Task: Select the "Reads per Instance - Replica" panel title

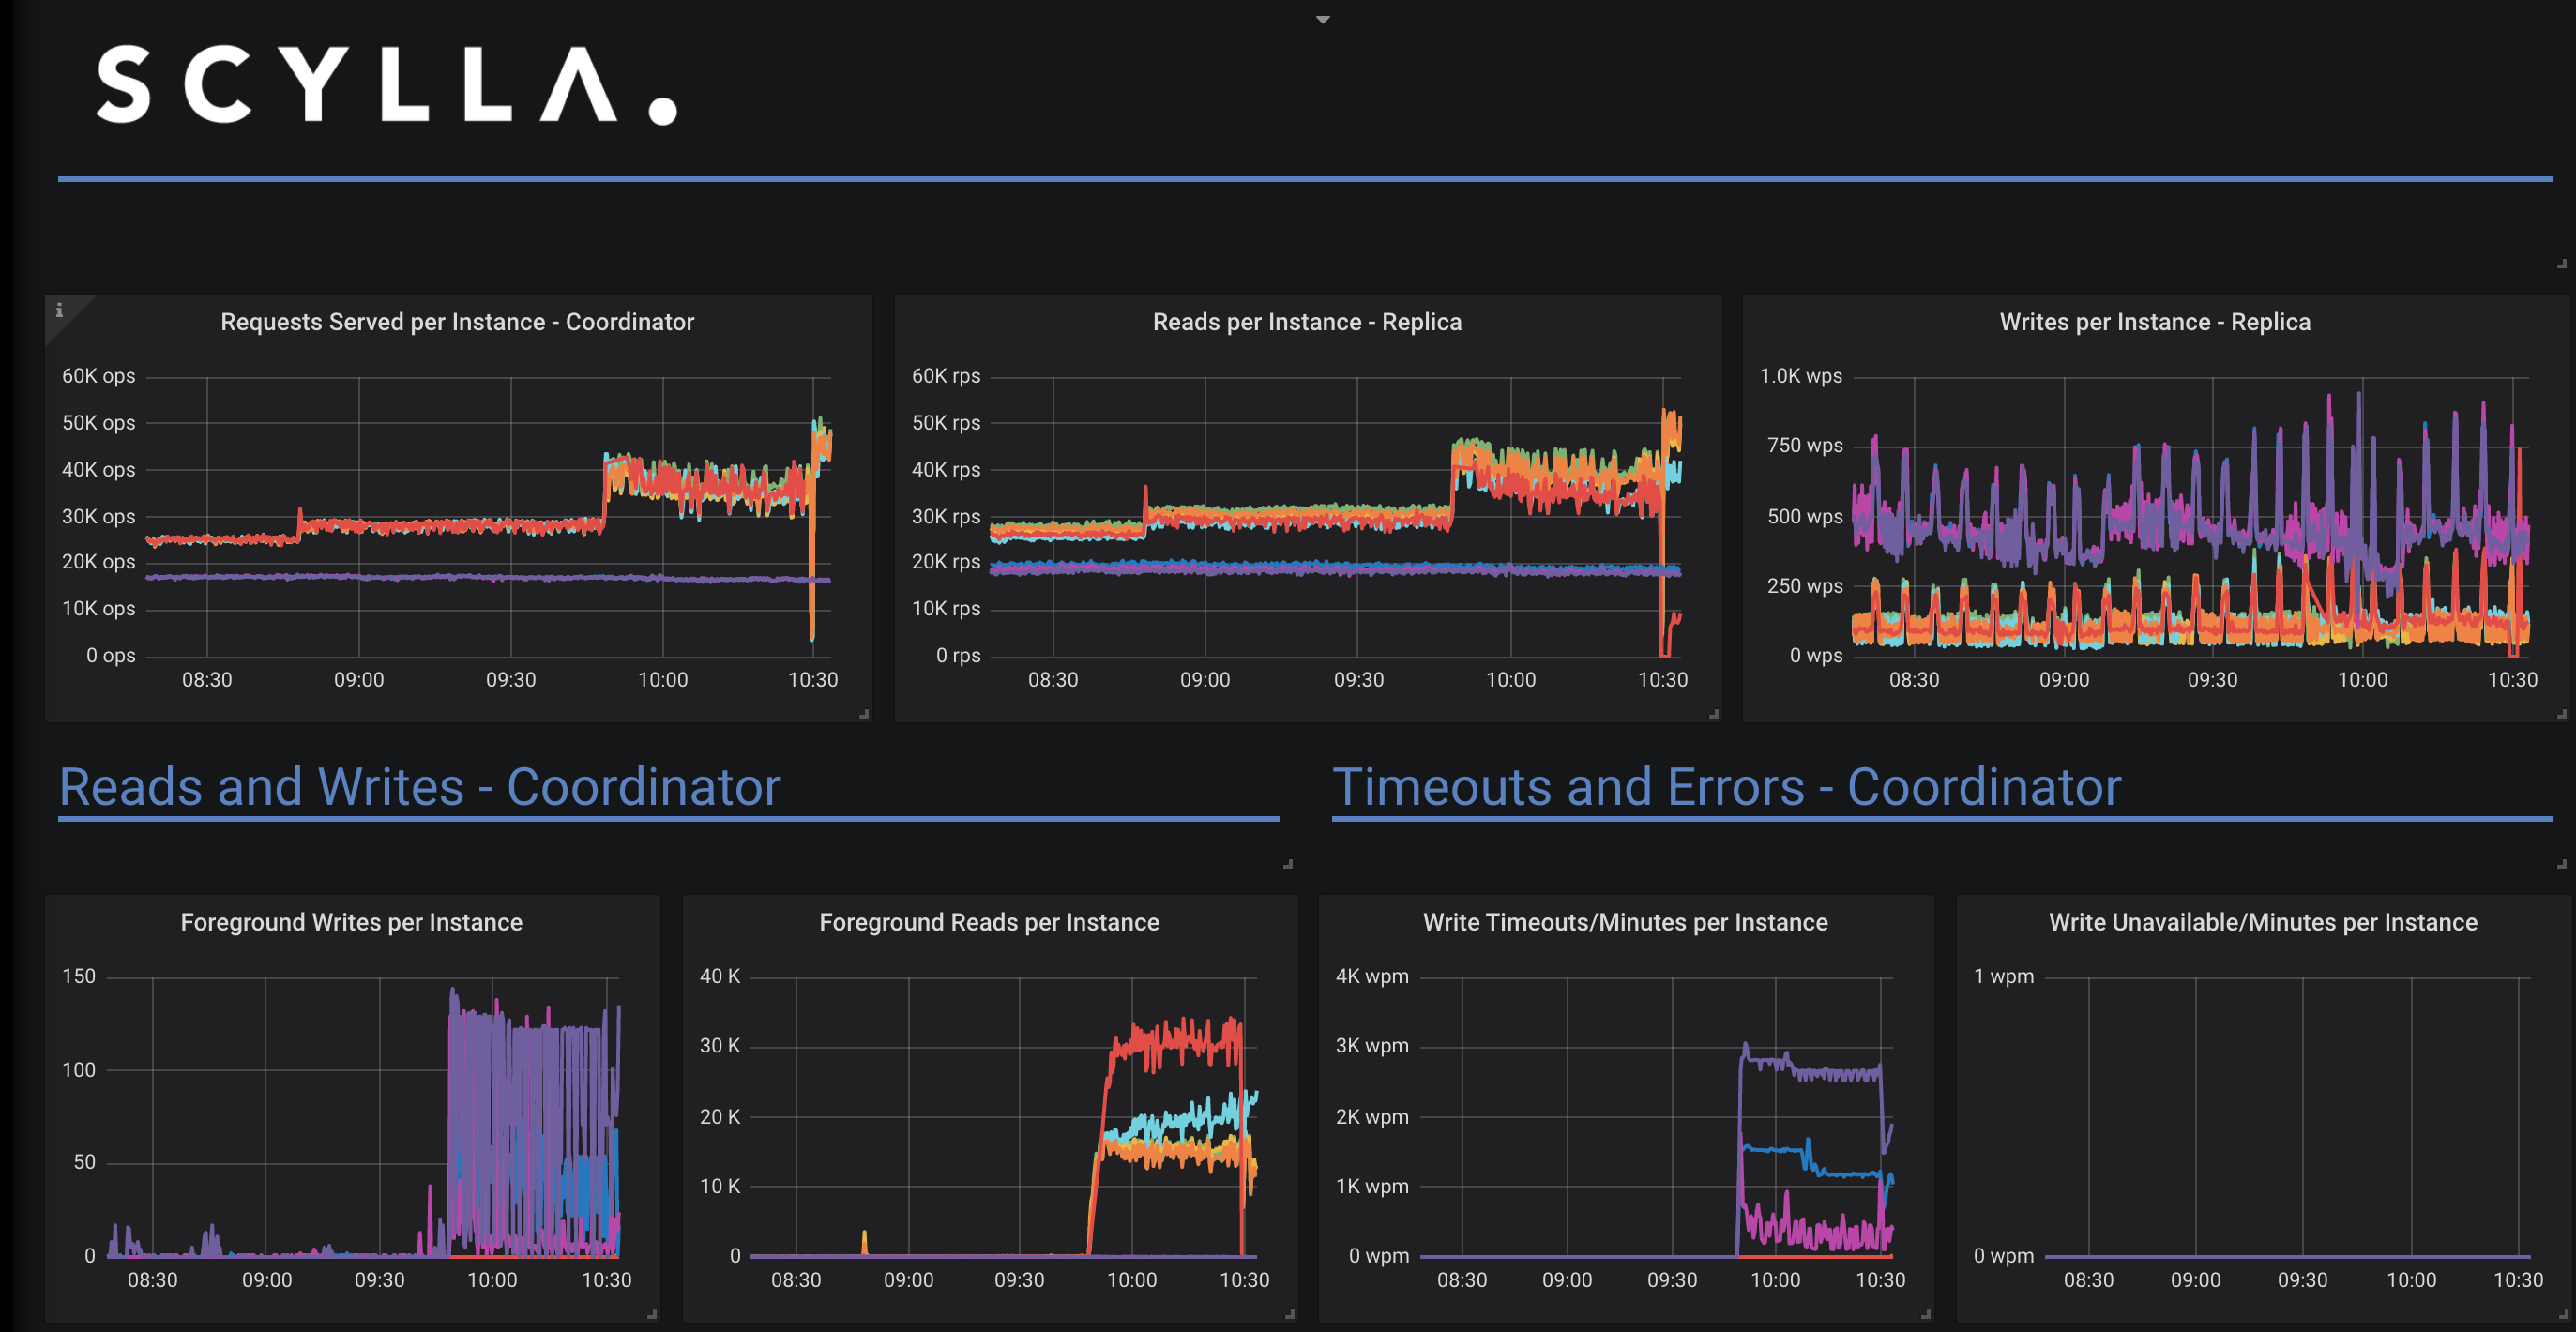Action: coord(1307,322)
